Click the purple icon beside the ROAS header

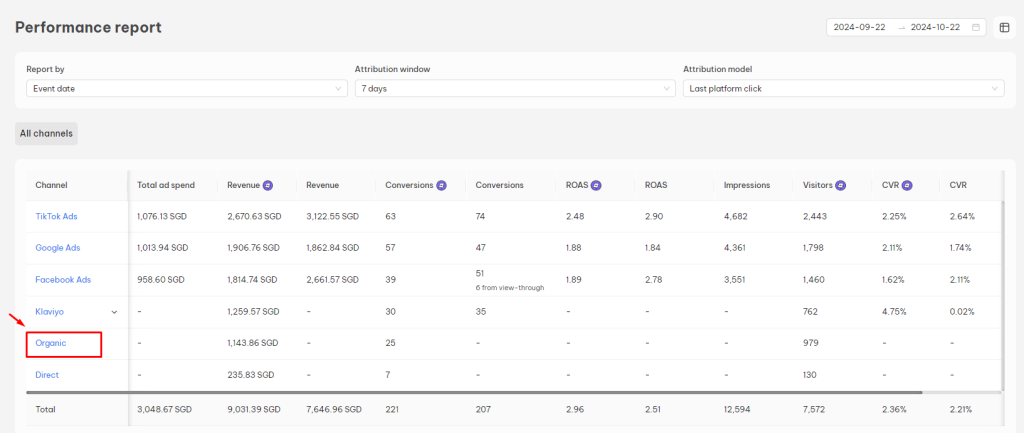596,185
